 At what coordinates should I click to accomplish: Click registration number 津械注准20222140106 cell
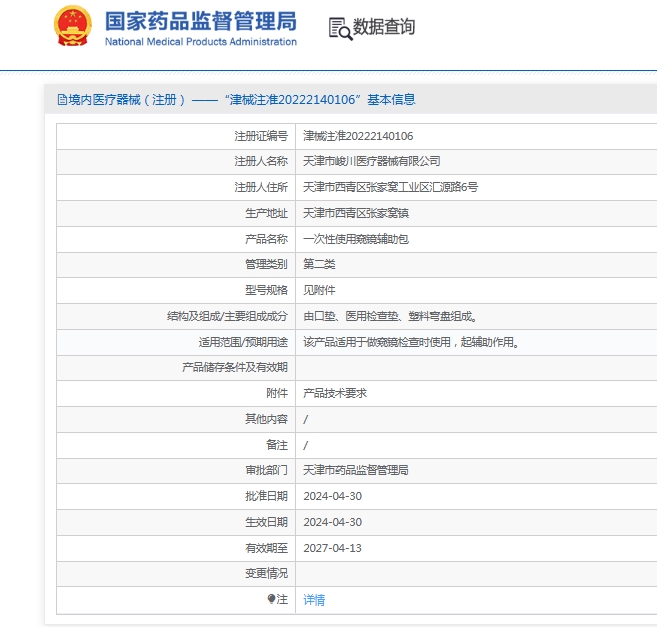[x=358, y=136]
